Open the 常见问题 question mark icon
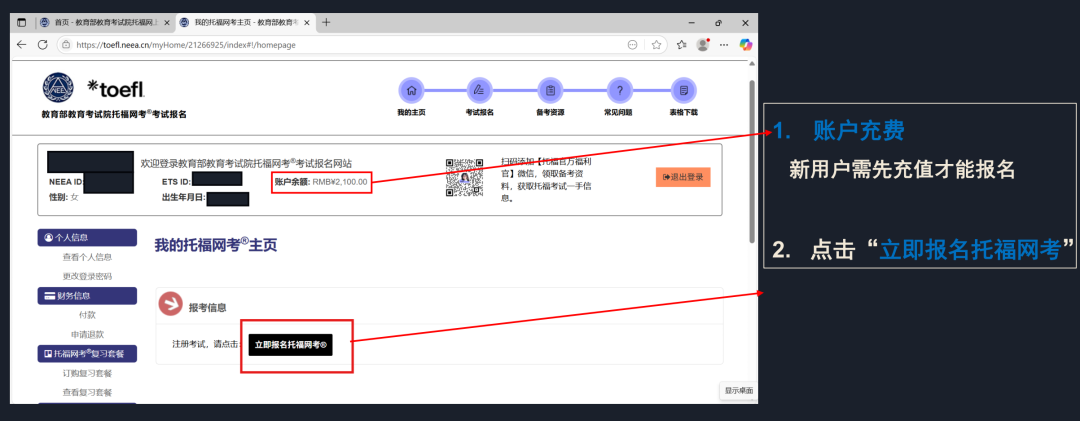 click(619, 90)
